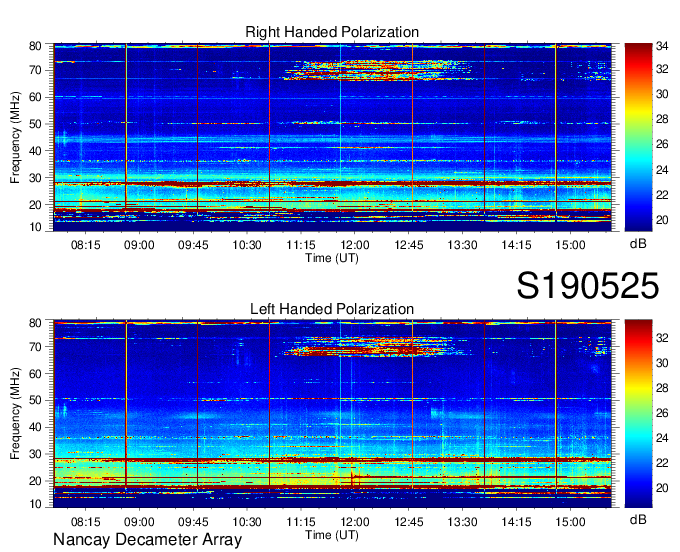Click the 50 MHz tick of Left Handed plot
Viewport: 680px width, 552px height.
(35, 400)
